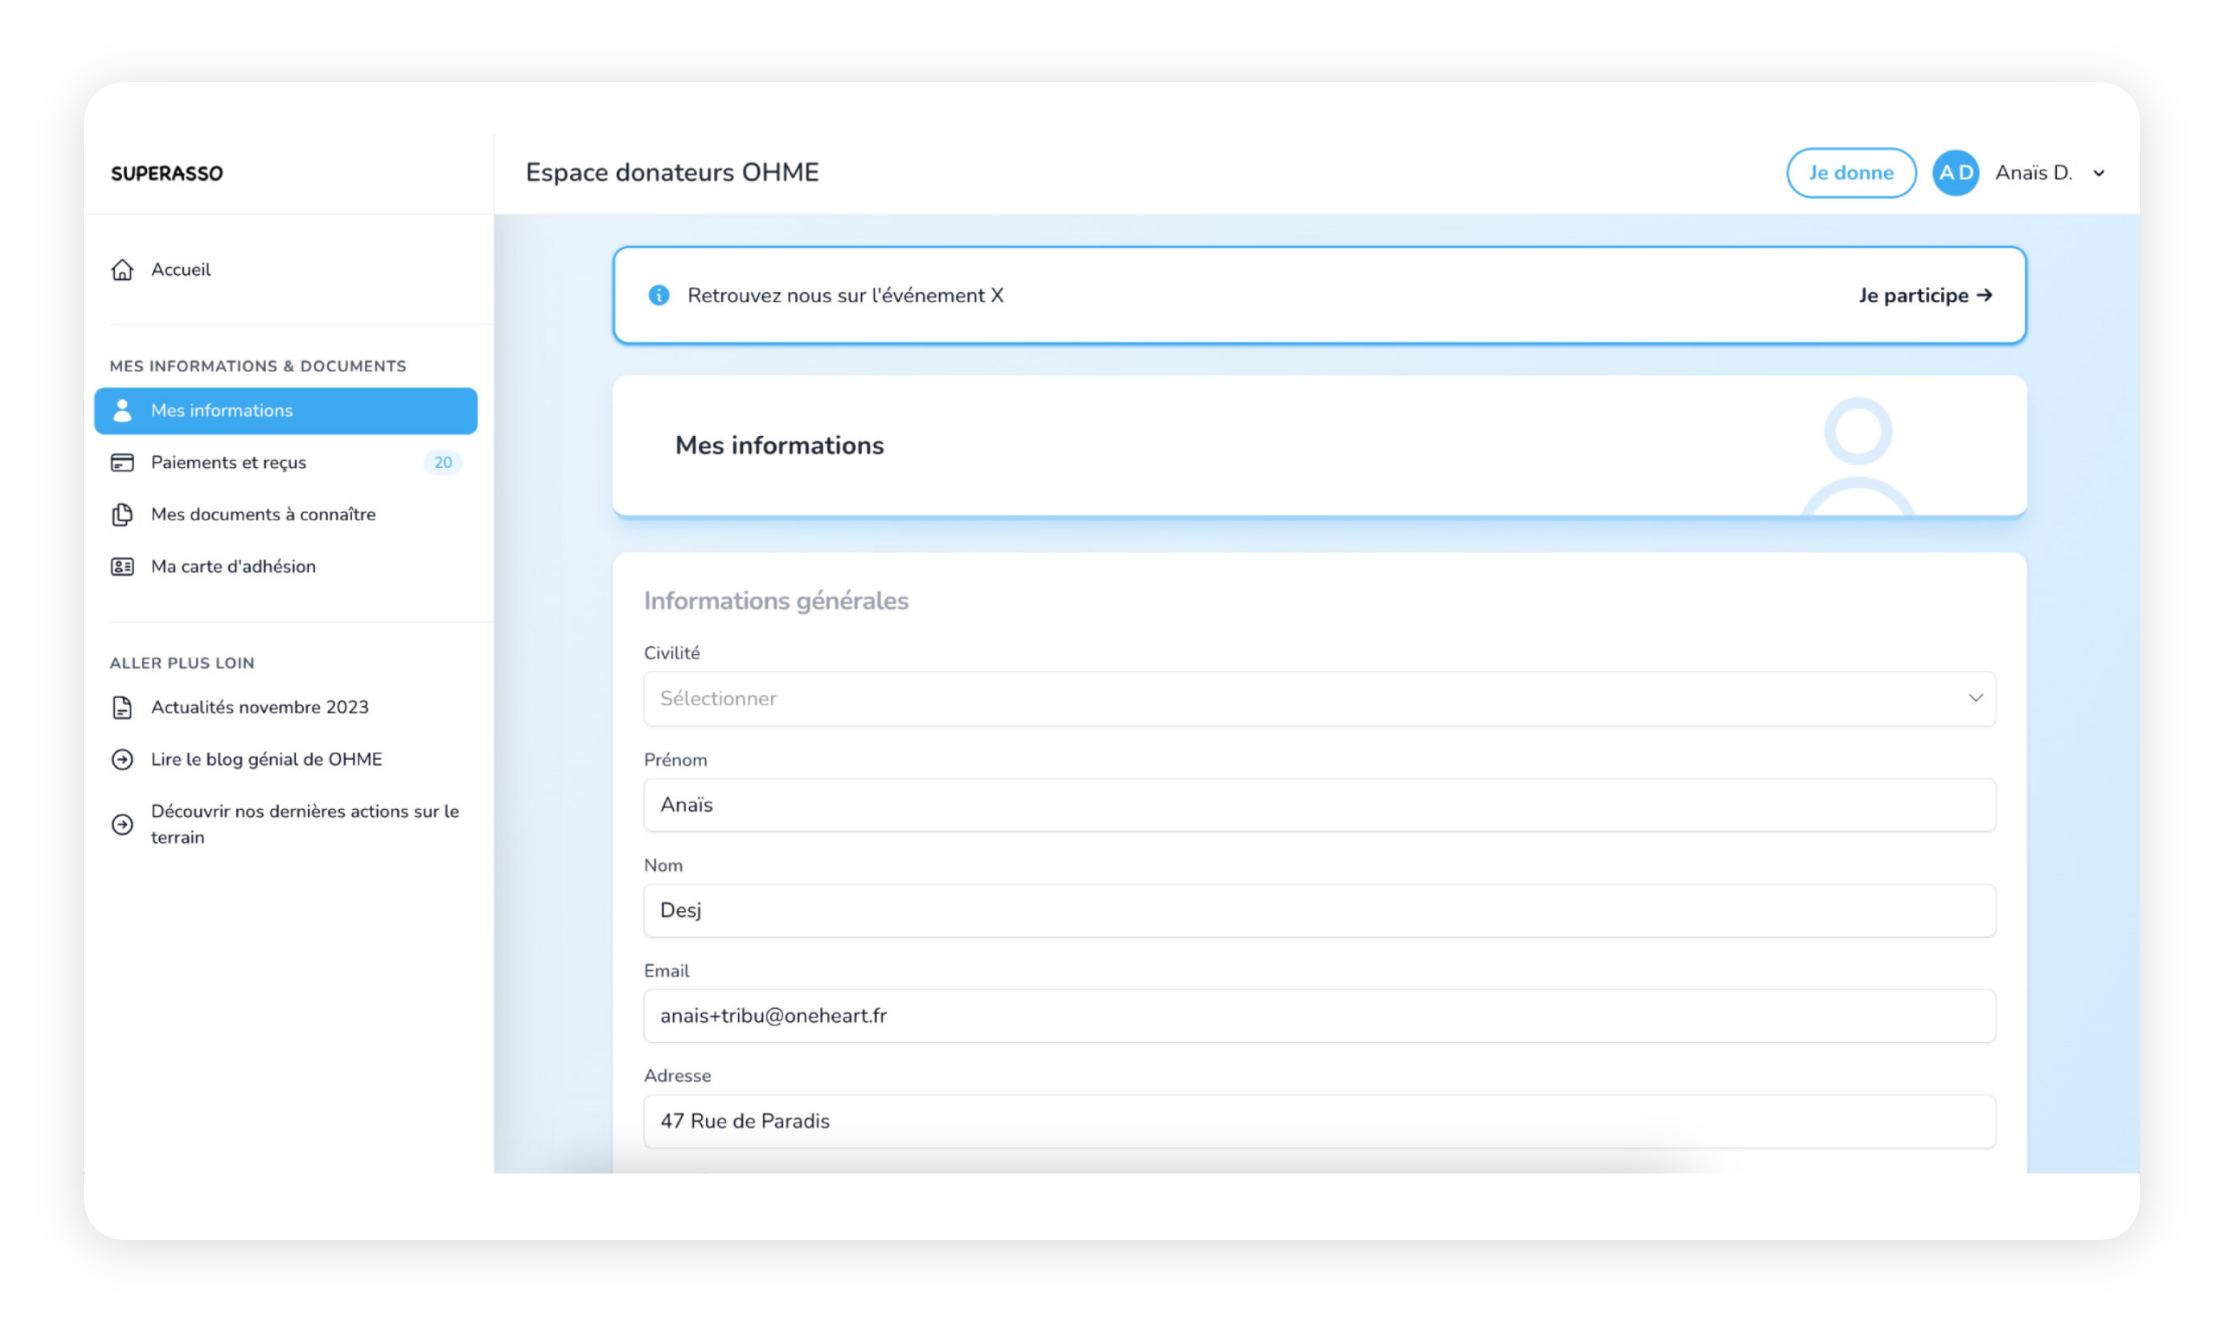Open Paiements et reçus menu item
This screenshot has width=2222, height=1322.
coord(228,463)
